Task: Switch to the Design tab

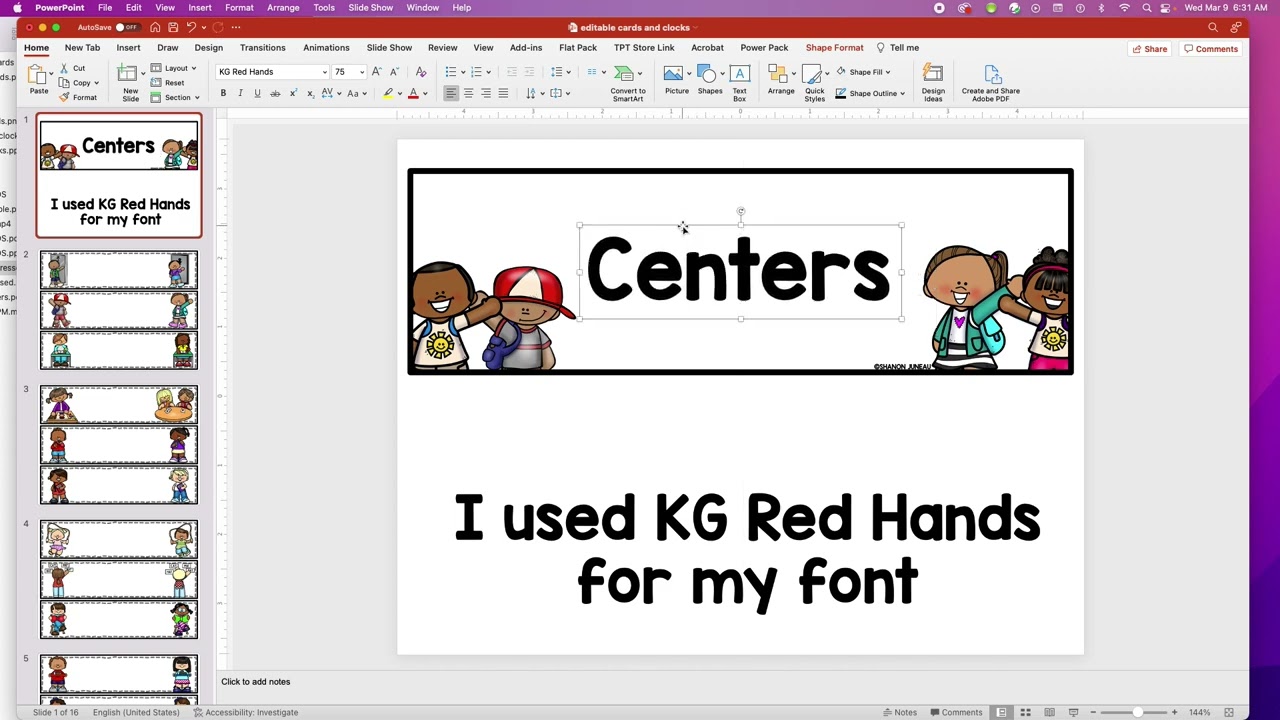Action: pyautogui.click(x=209, y=47)
